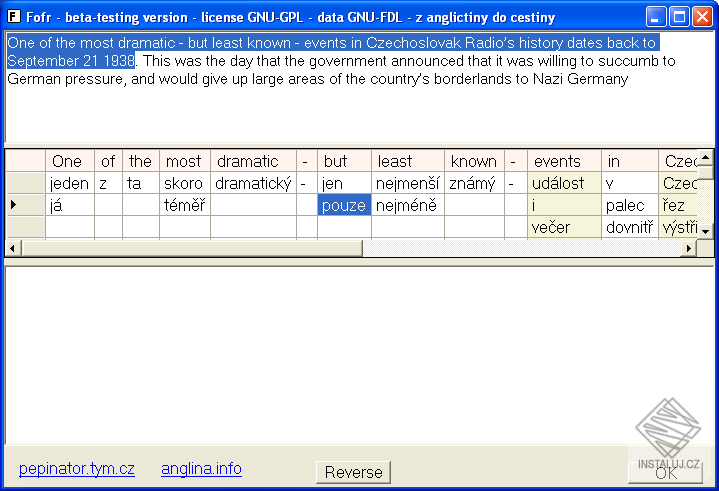
Task: Click the 'of' column header
Action: pos(108,161)
